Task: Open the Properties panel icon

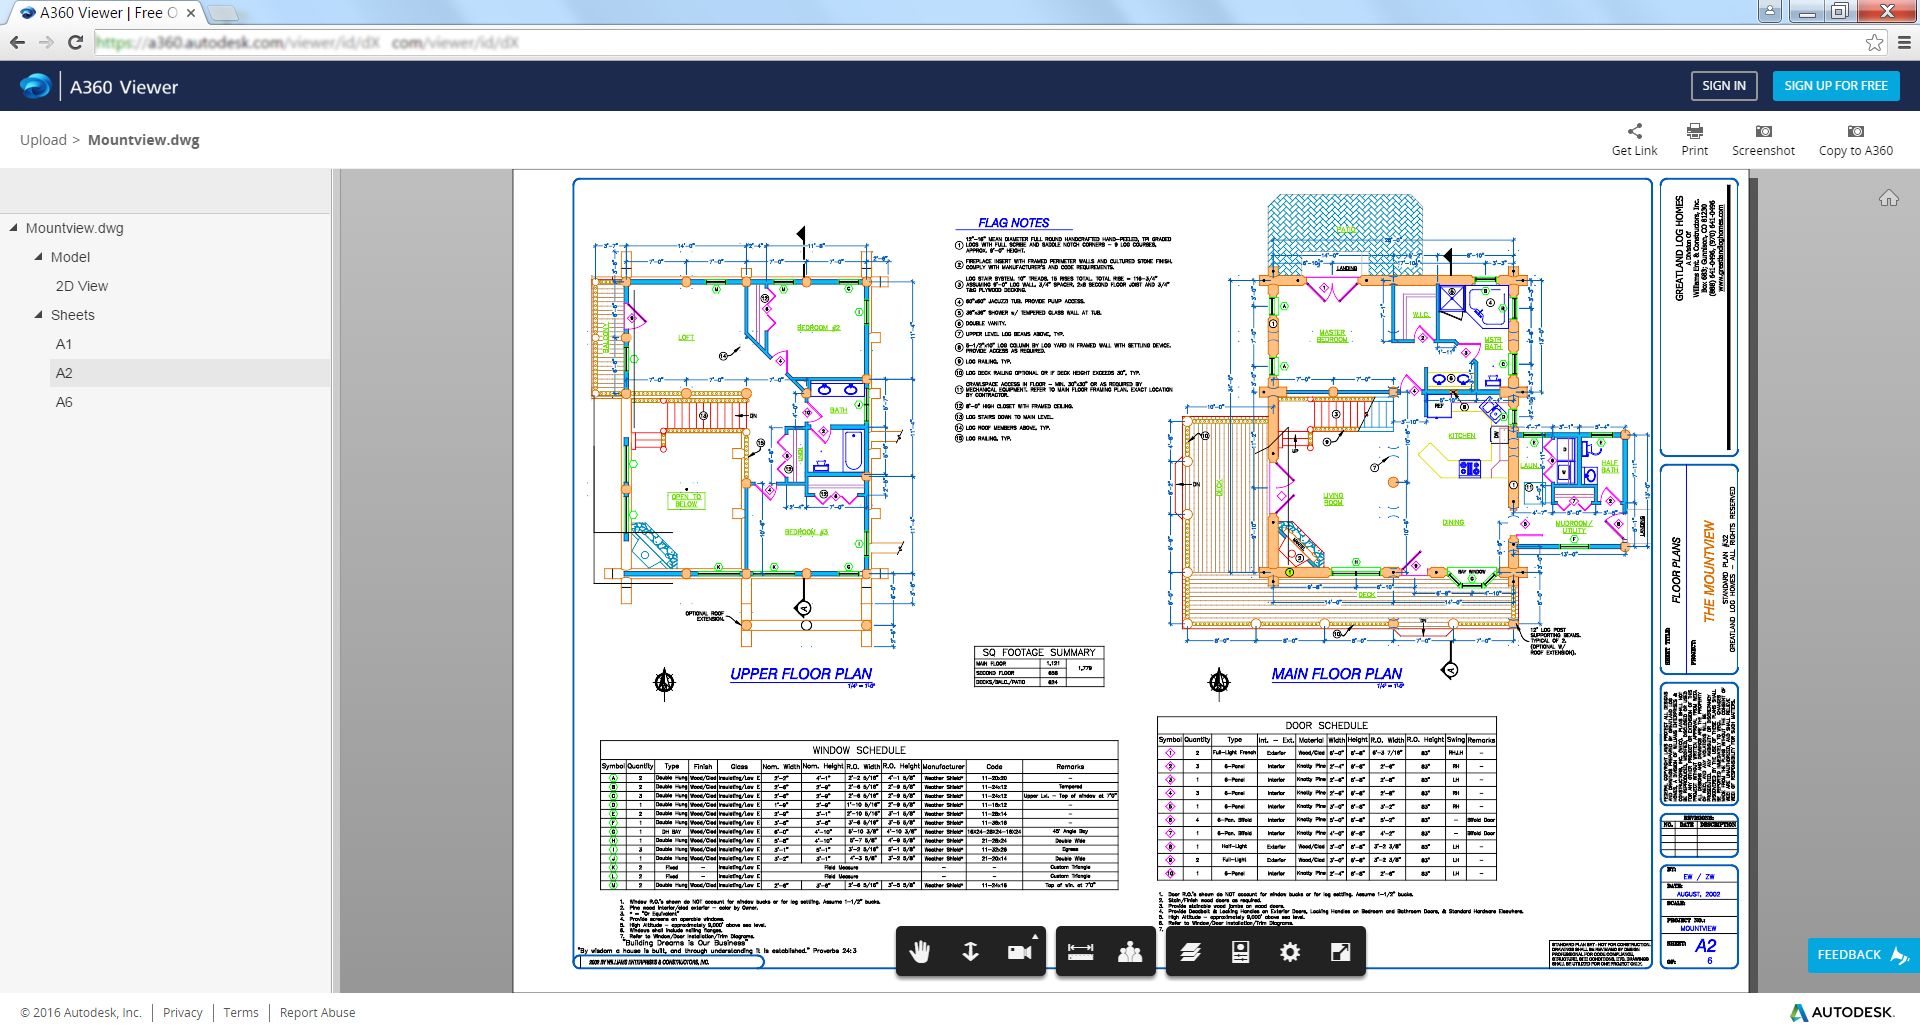Action: (1240, 952)
